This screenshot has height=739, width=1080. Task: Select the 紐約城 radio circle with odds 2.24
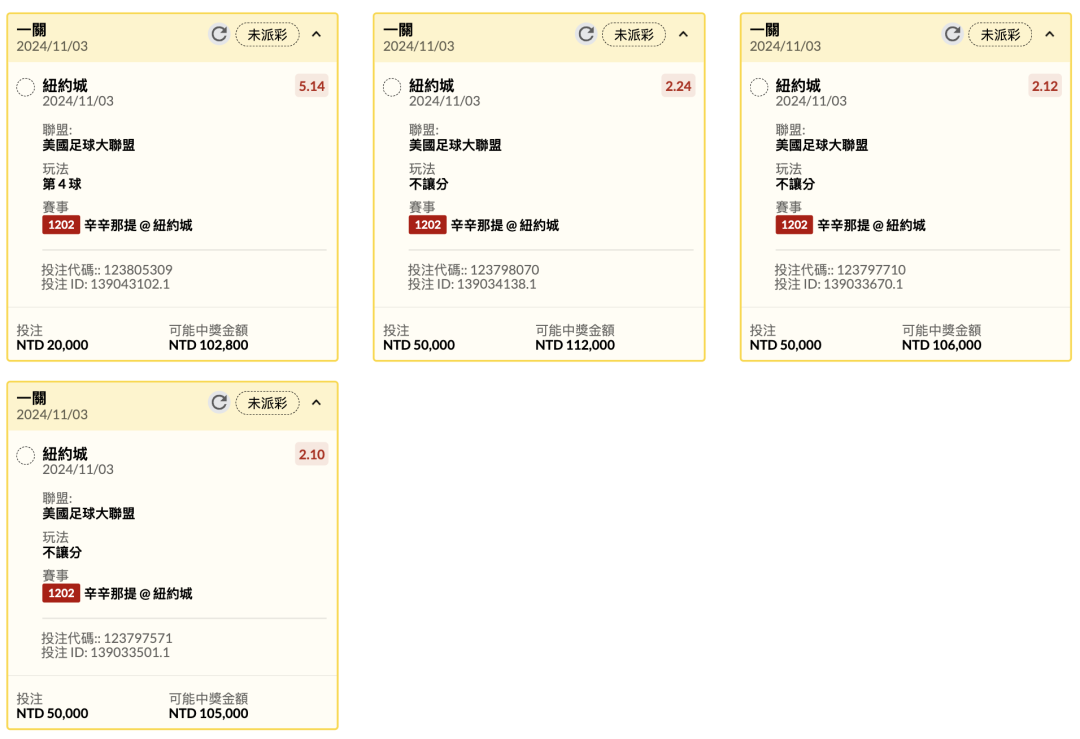click(393, 88)
